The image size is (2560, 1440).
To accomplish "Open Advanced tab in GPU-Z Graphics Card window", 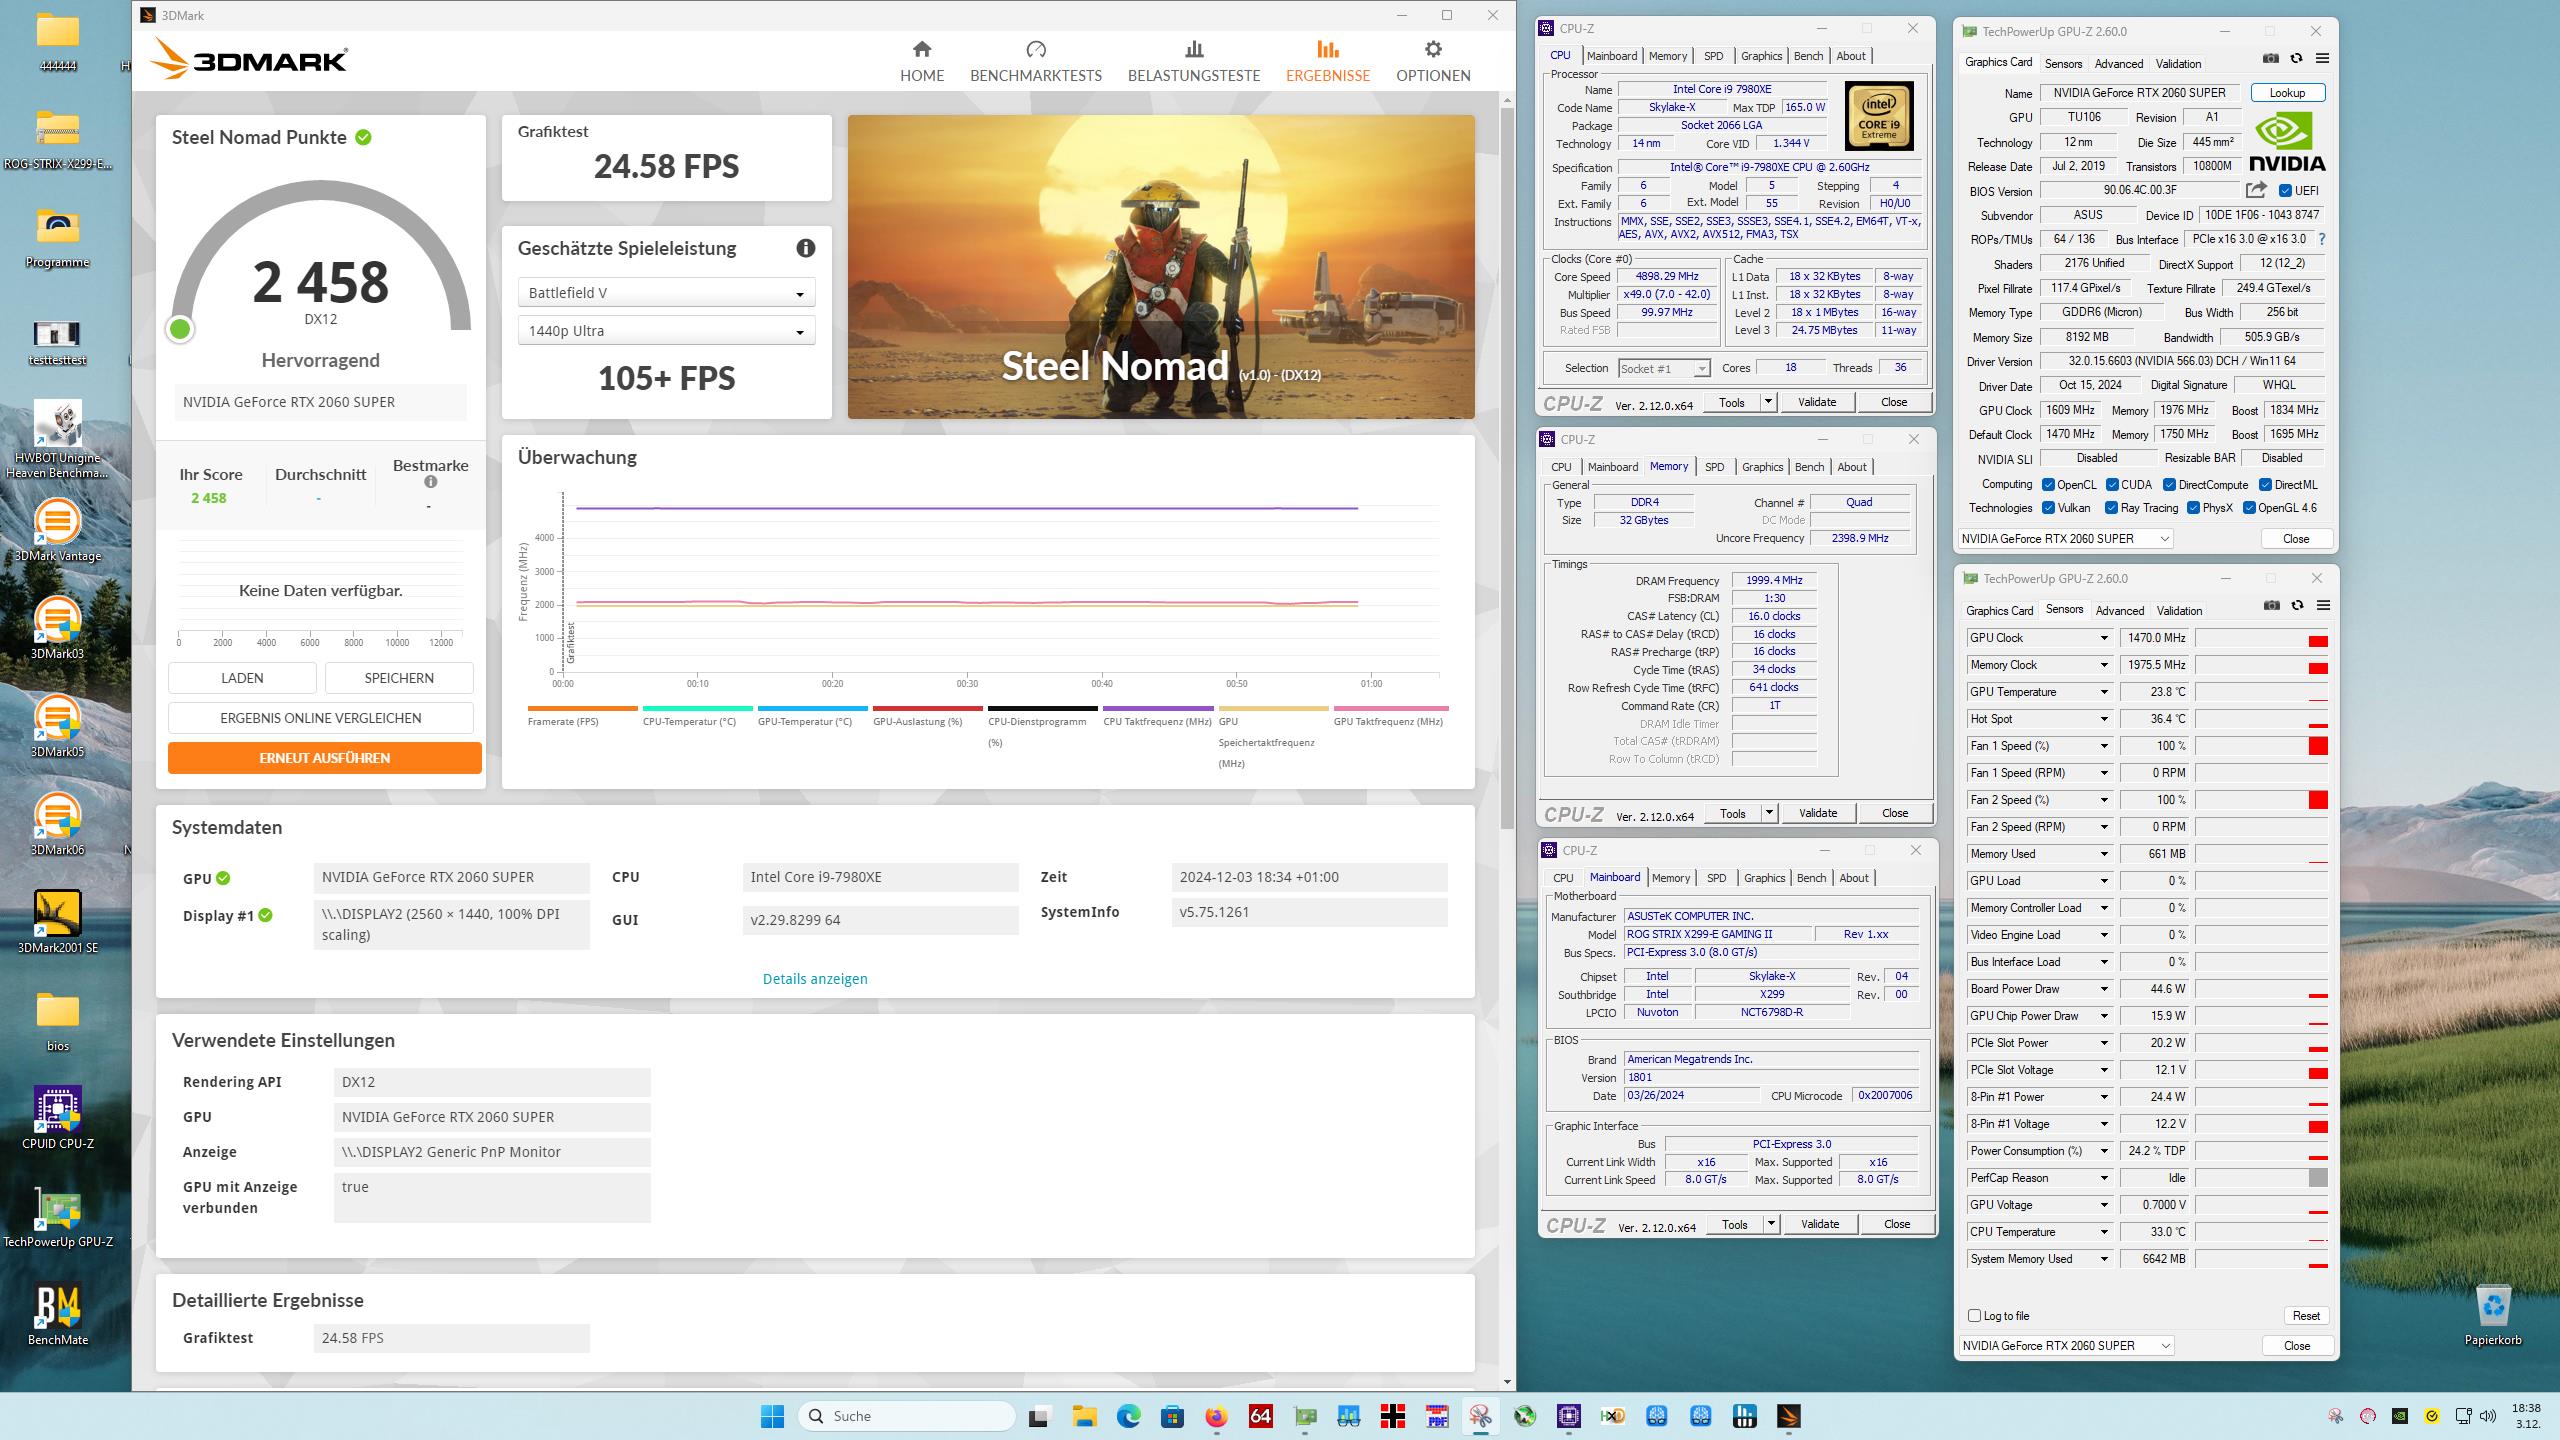I will [2118, 63].
